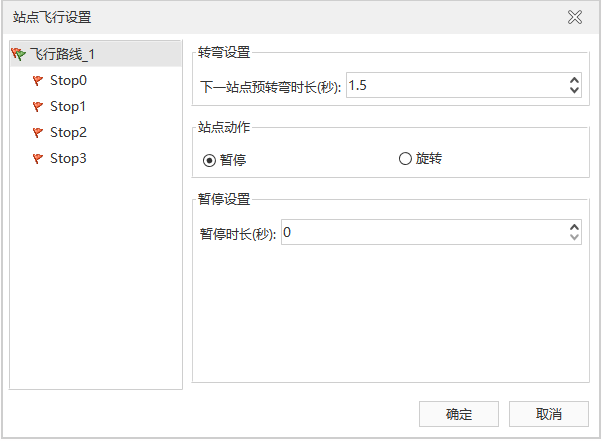Decrease 暂停时长 using the down arrow

(574, 238)
